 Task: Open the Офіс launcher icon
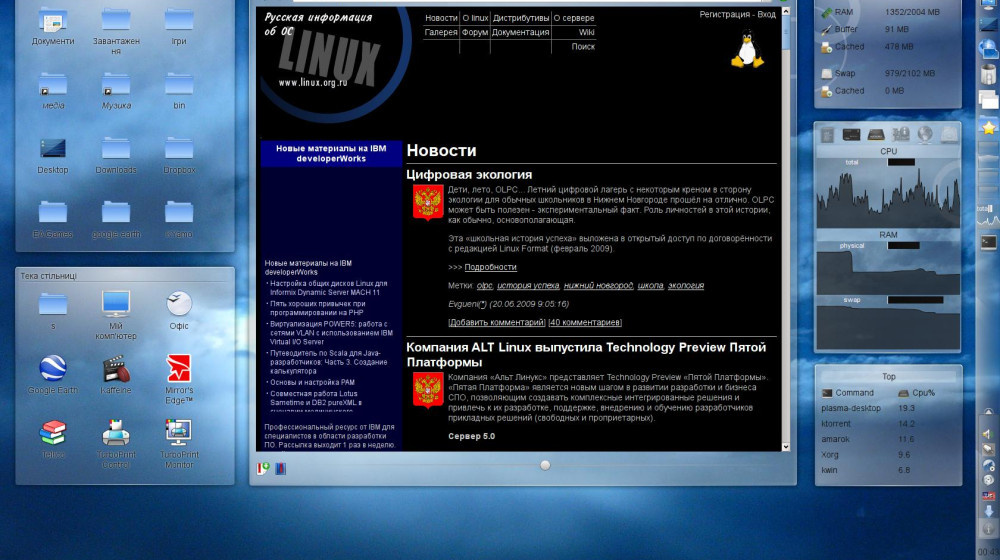click(179, 310)
